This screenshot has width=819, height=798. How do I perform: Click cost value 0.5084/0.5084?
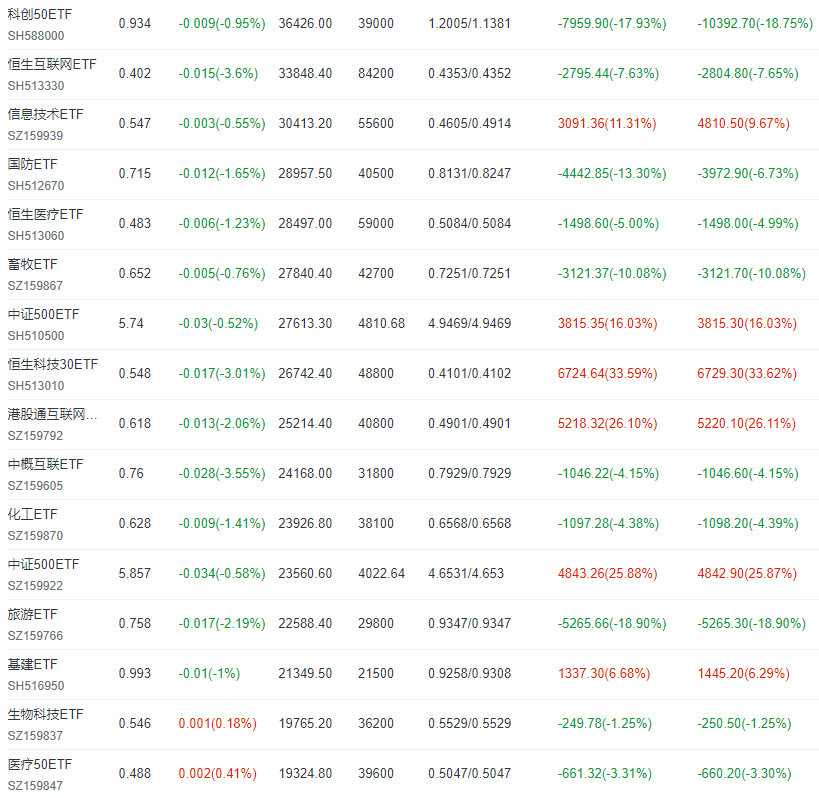pyautogui.click(x=470, y=224)
